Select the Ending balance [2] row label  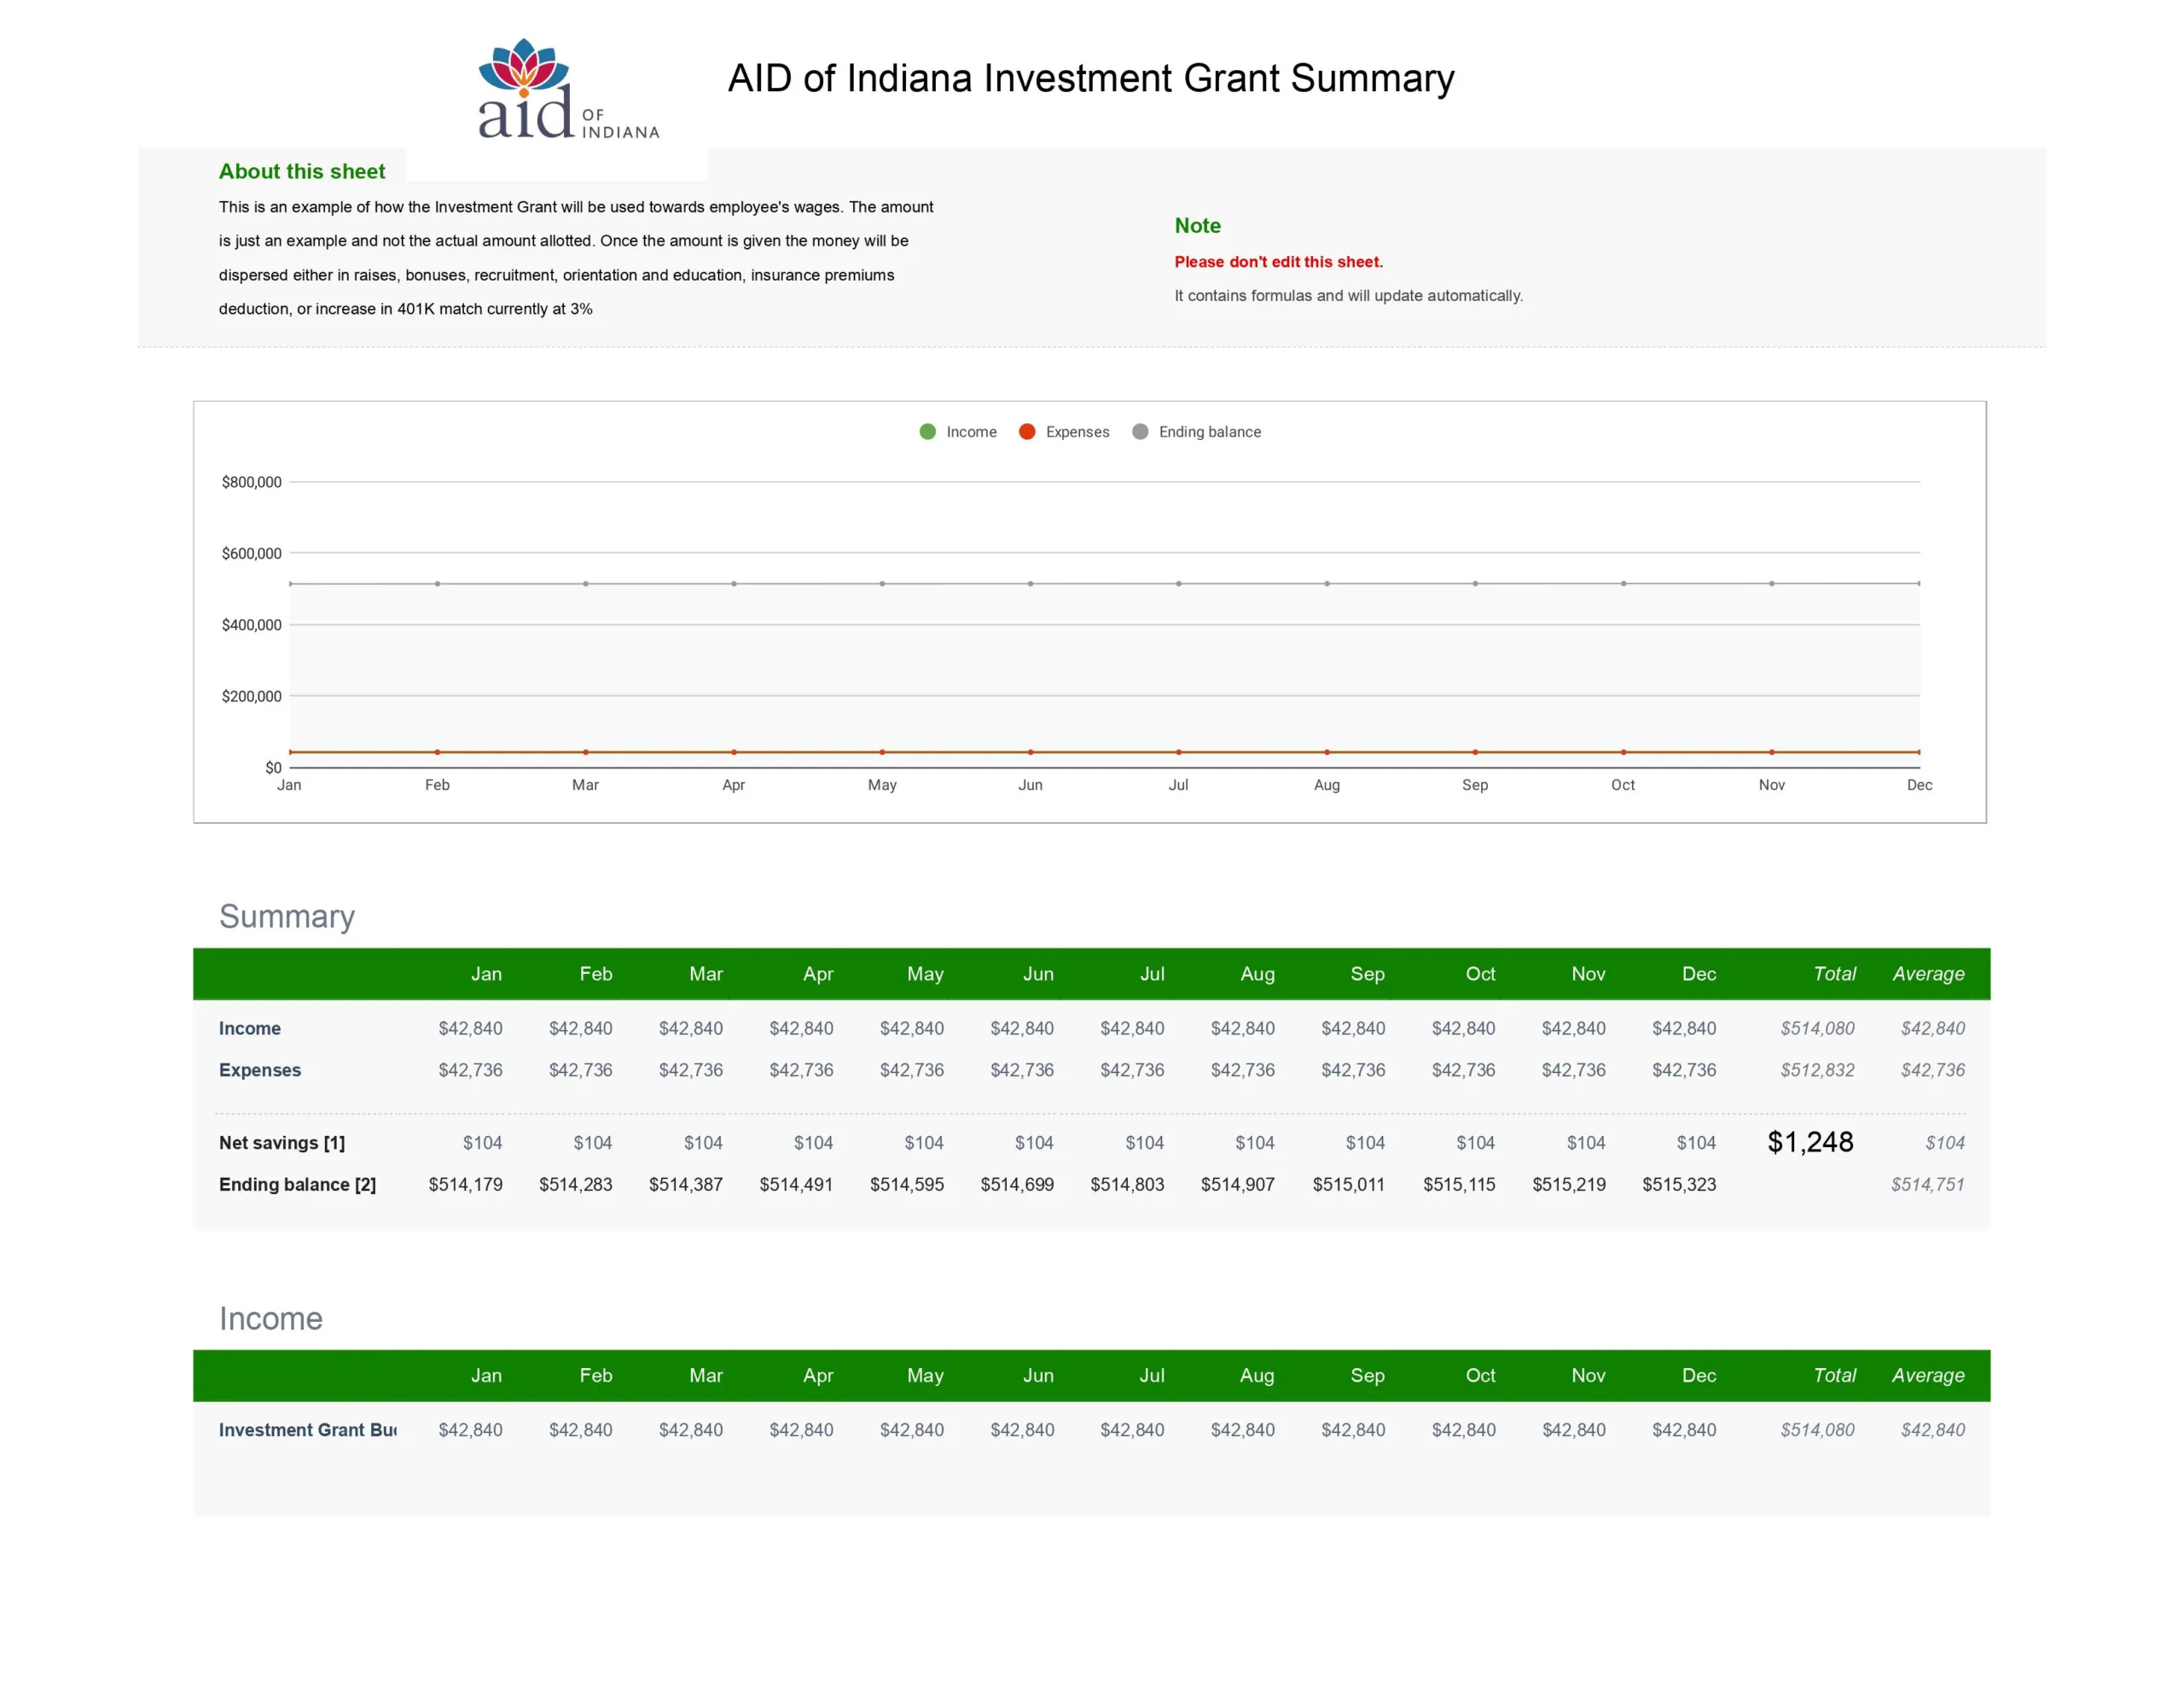pyautogui.click(x=297, y=1185)
